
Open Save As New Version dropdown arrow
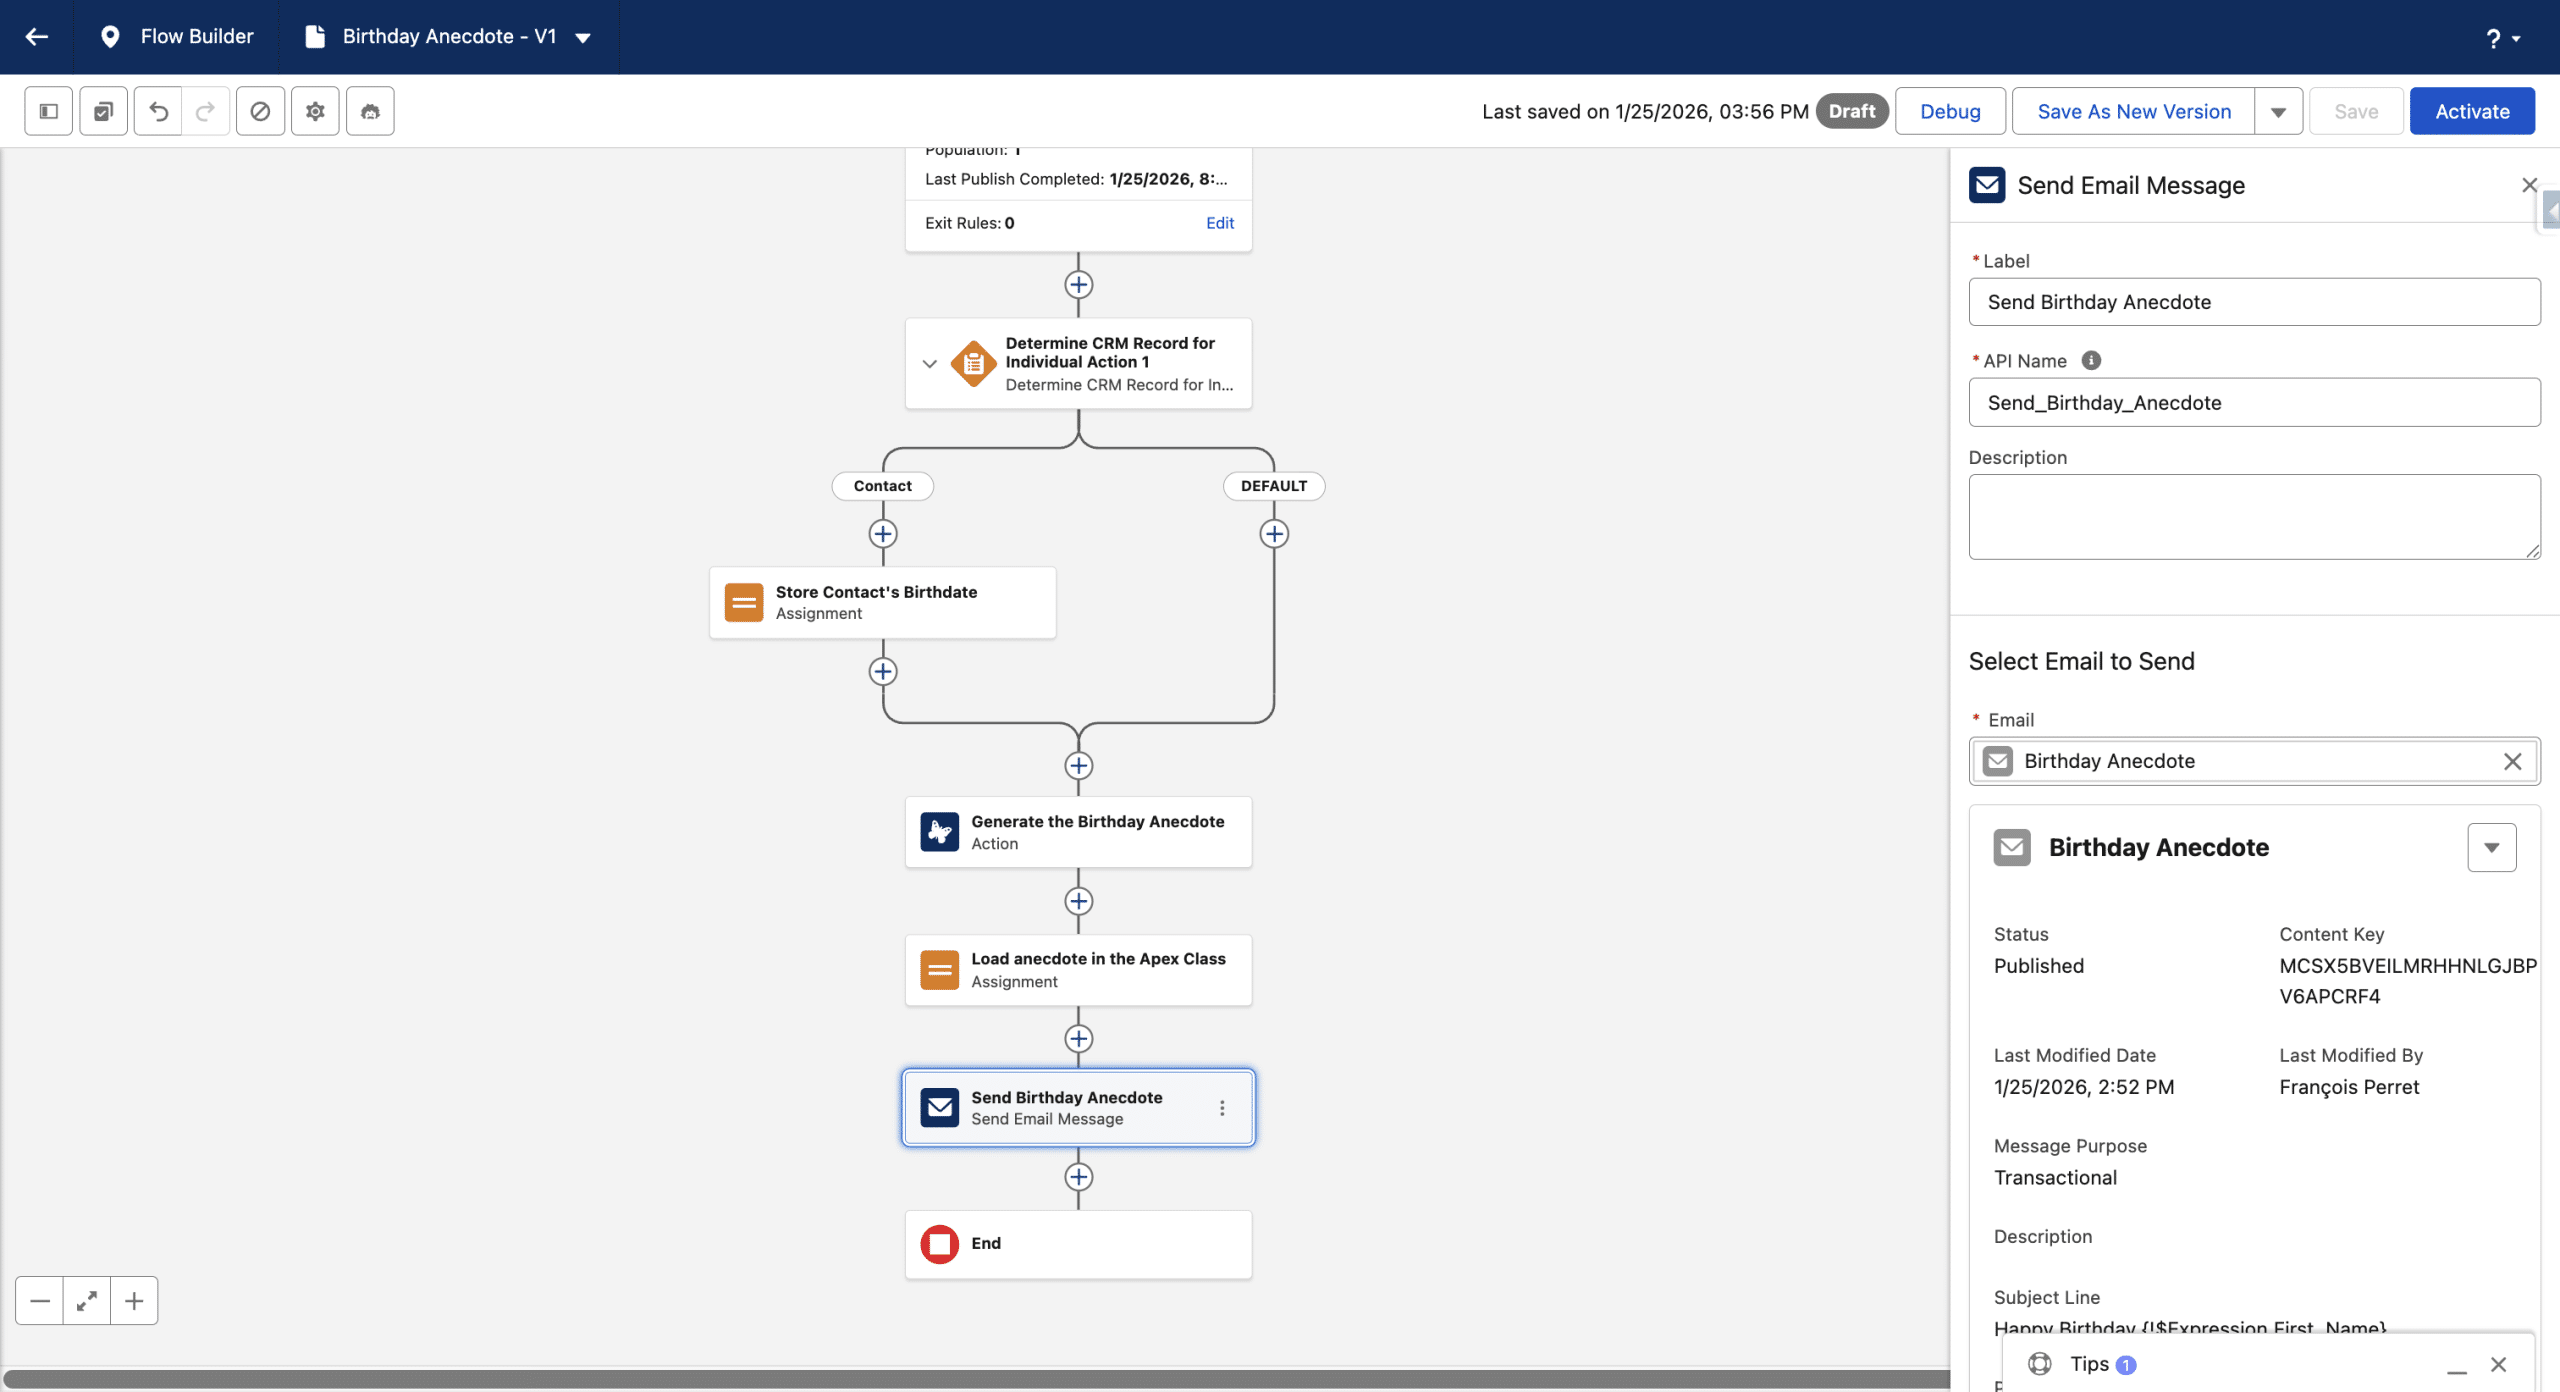click(2278, 112)
